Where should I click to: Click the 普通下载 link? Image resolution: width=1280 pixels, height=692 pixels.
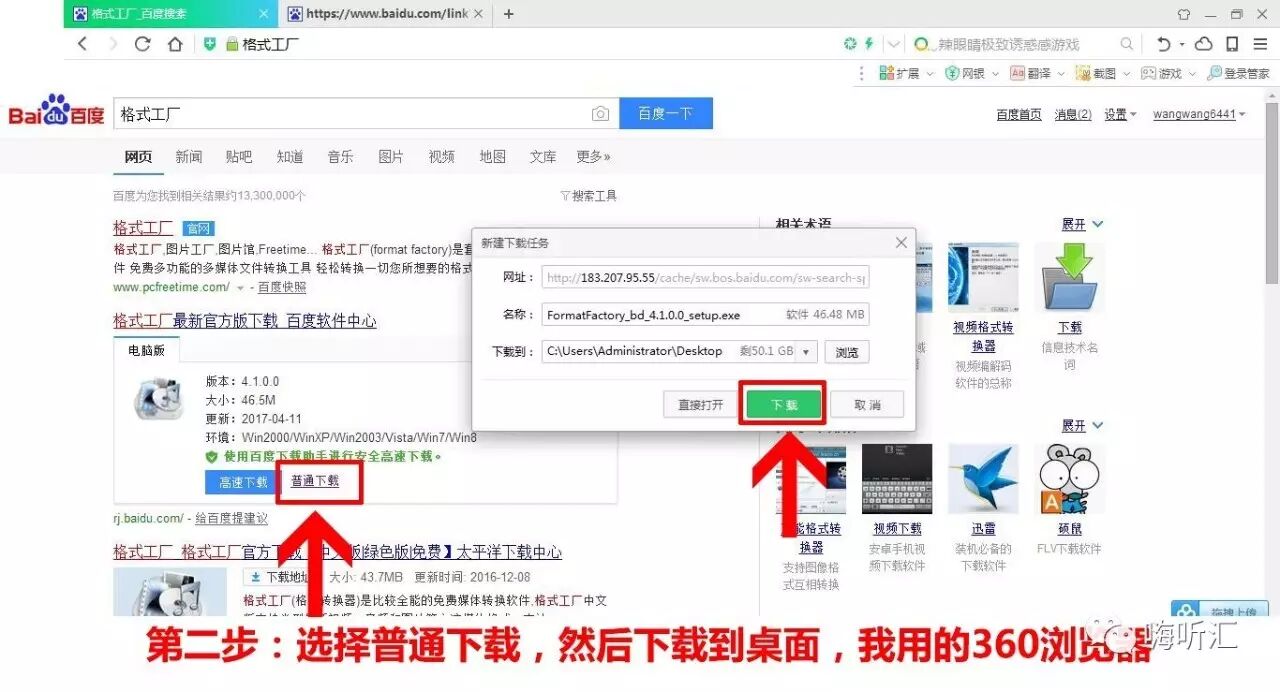pos(315,481)
